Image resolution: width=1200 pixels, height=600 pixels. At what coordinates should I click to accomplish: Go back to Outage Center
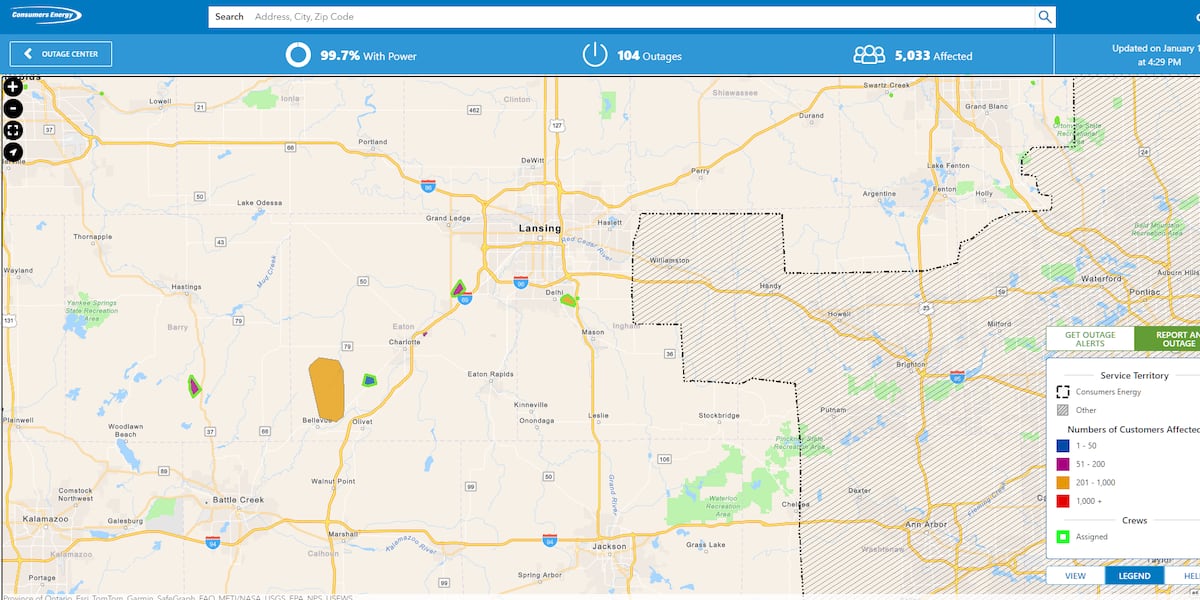coord(61,54)
